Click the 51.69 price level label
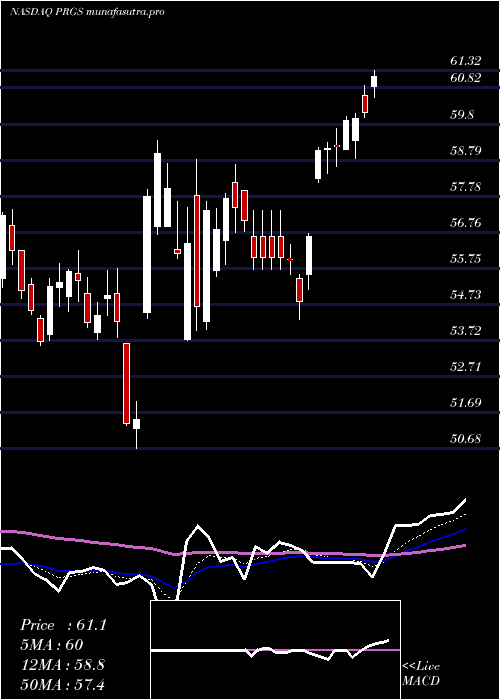Image resolution: width=500 pixels, height=700 pixels. (466, 403)
